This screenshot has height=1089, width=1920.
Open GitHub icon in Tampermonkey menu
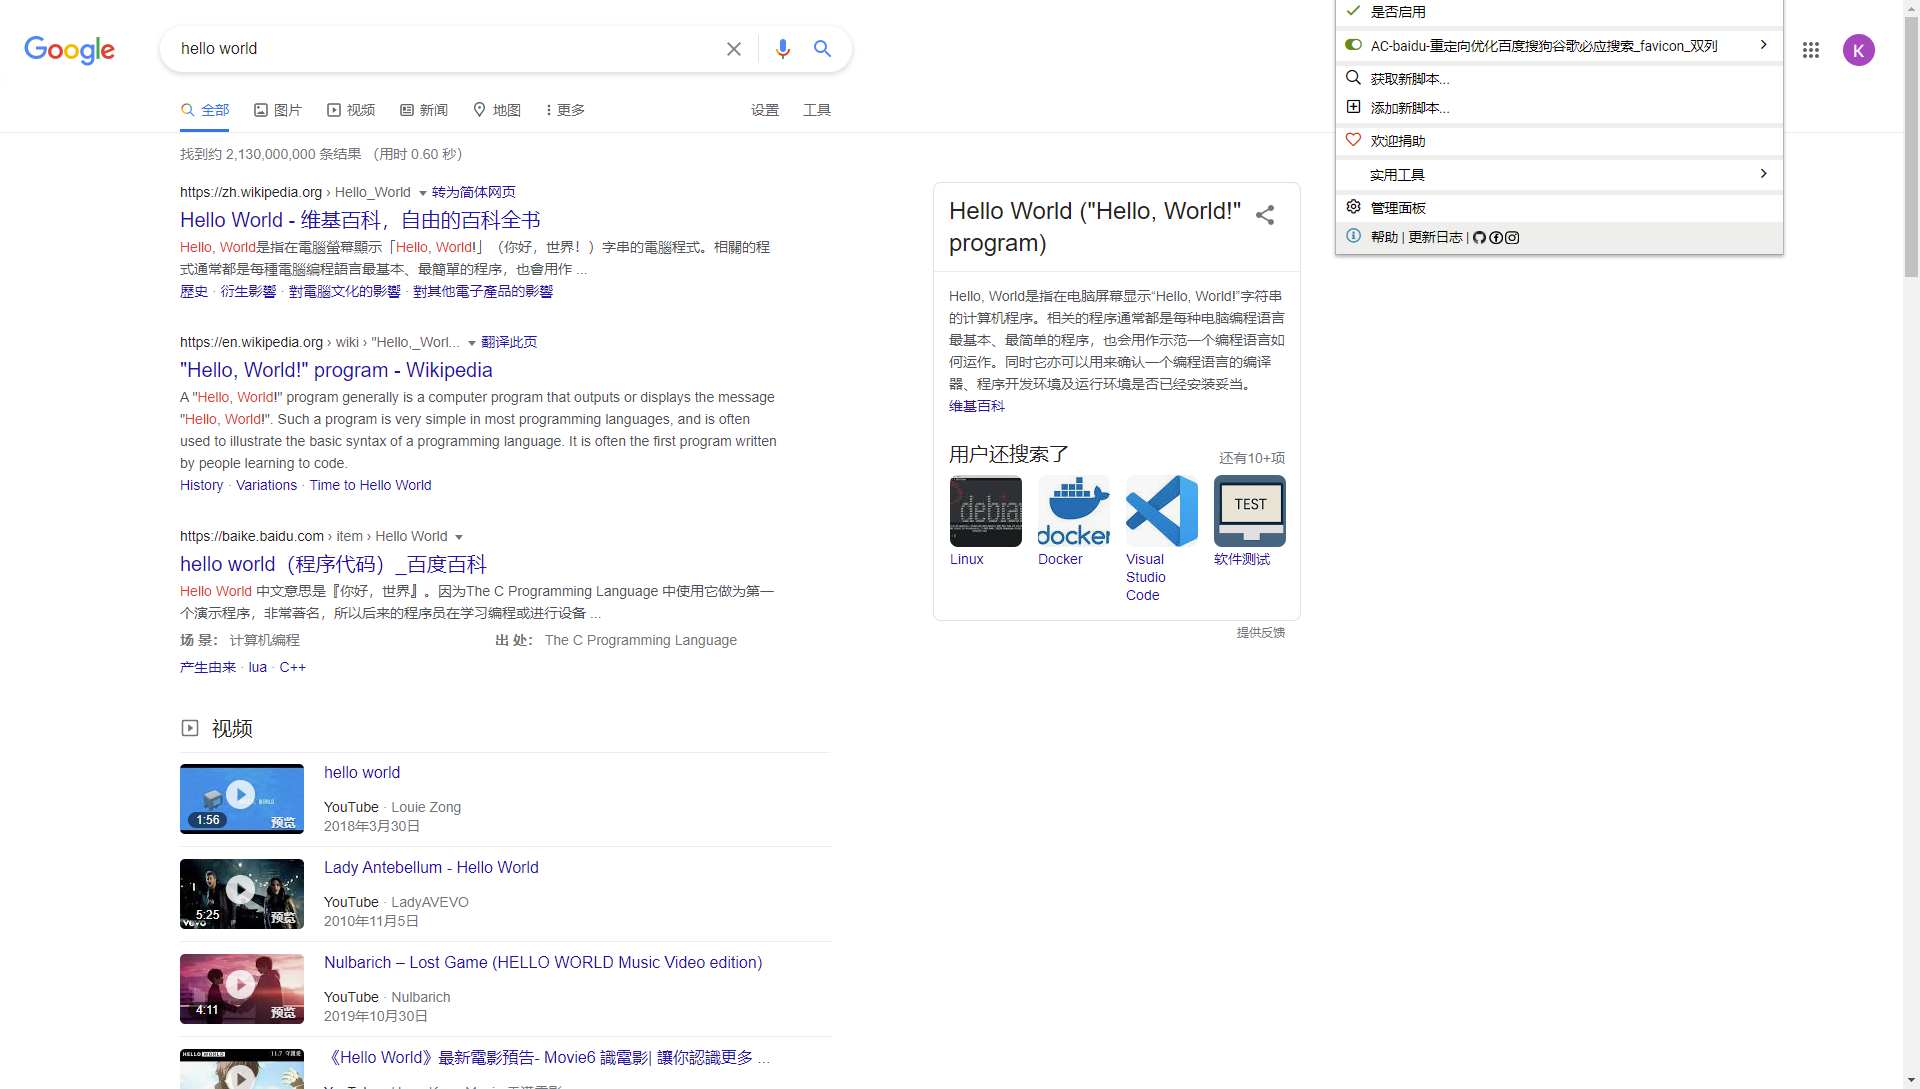point(1480,238)
